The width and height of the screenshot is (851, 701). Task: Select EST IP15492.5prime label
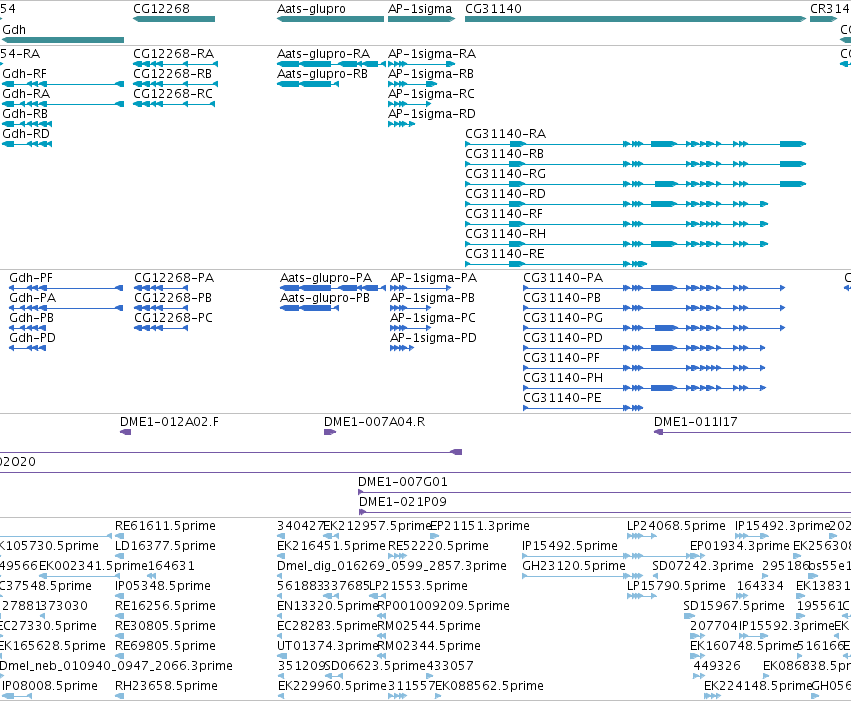[x=570, y=546]
